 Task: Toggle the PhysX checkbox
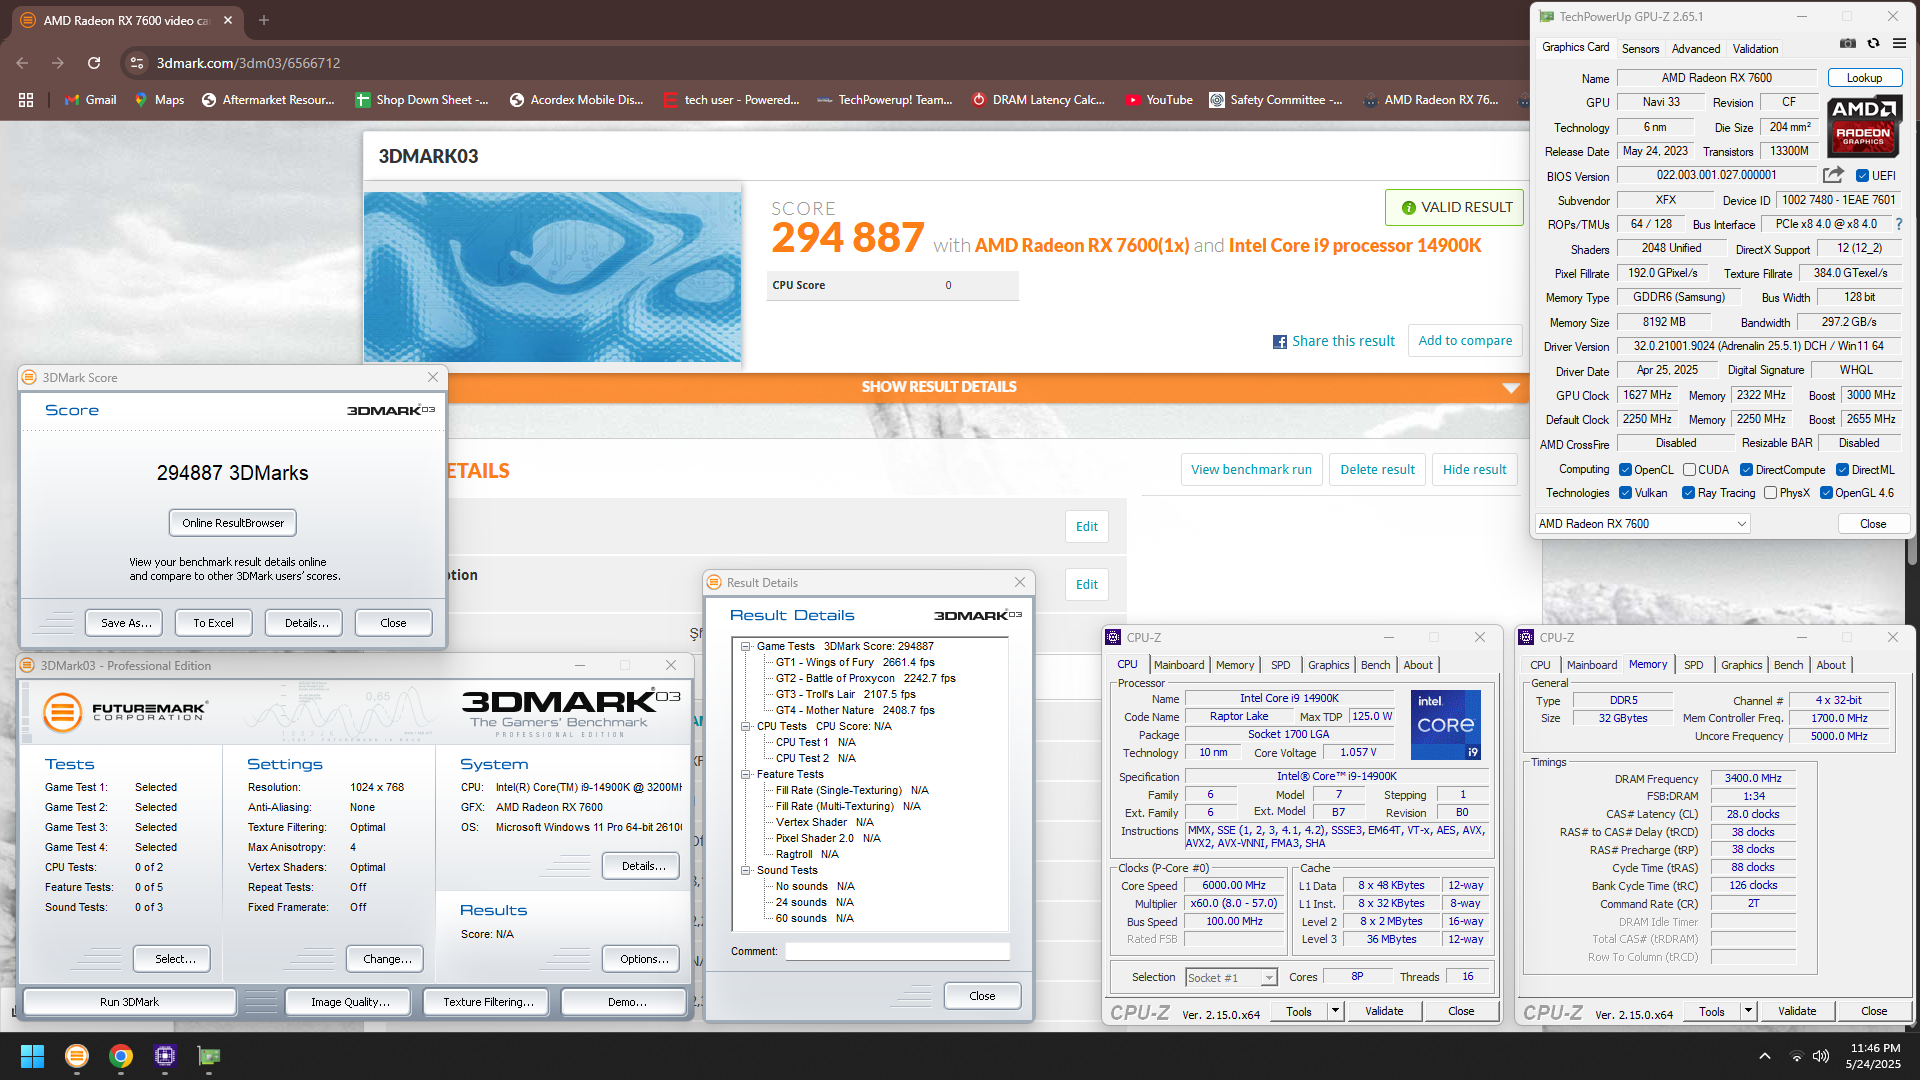pos(1771,493)
